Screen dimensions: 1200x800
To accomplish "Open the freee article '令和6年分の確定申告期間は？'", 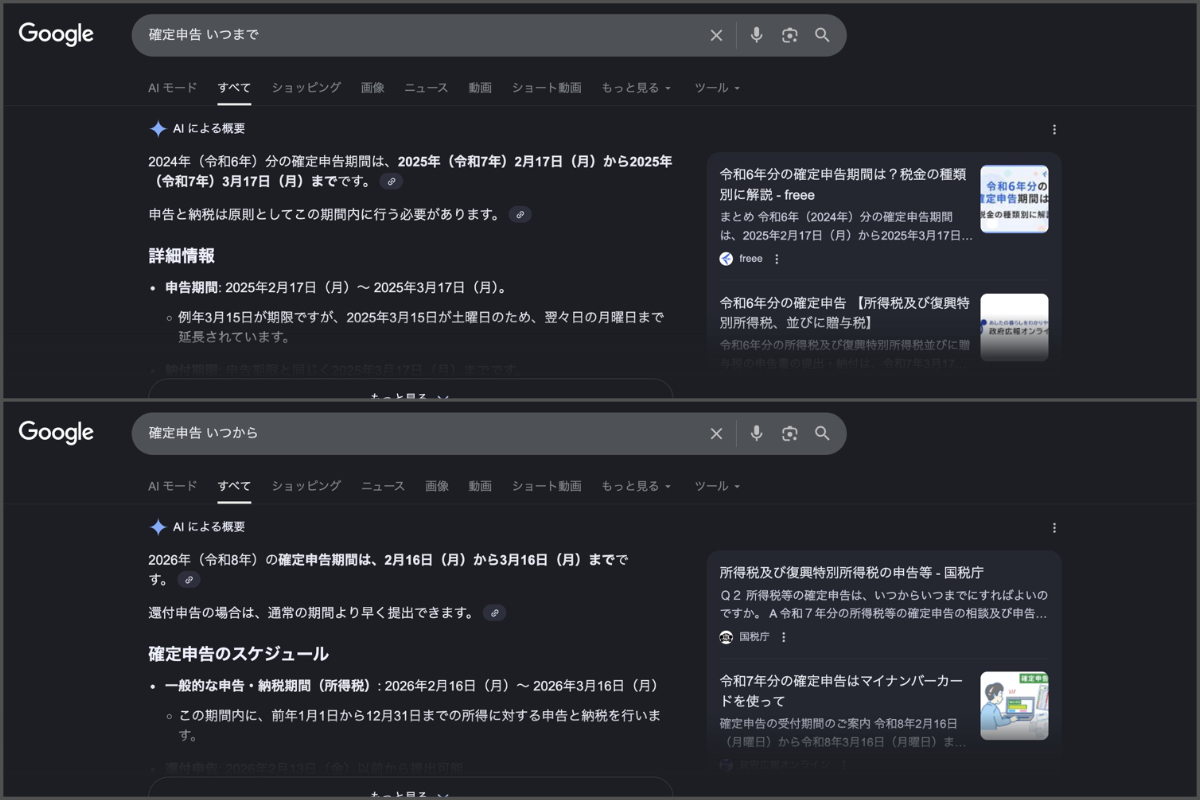I will (x=842, y=184).
